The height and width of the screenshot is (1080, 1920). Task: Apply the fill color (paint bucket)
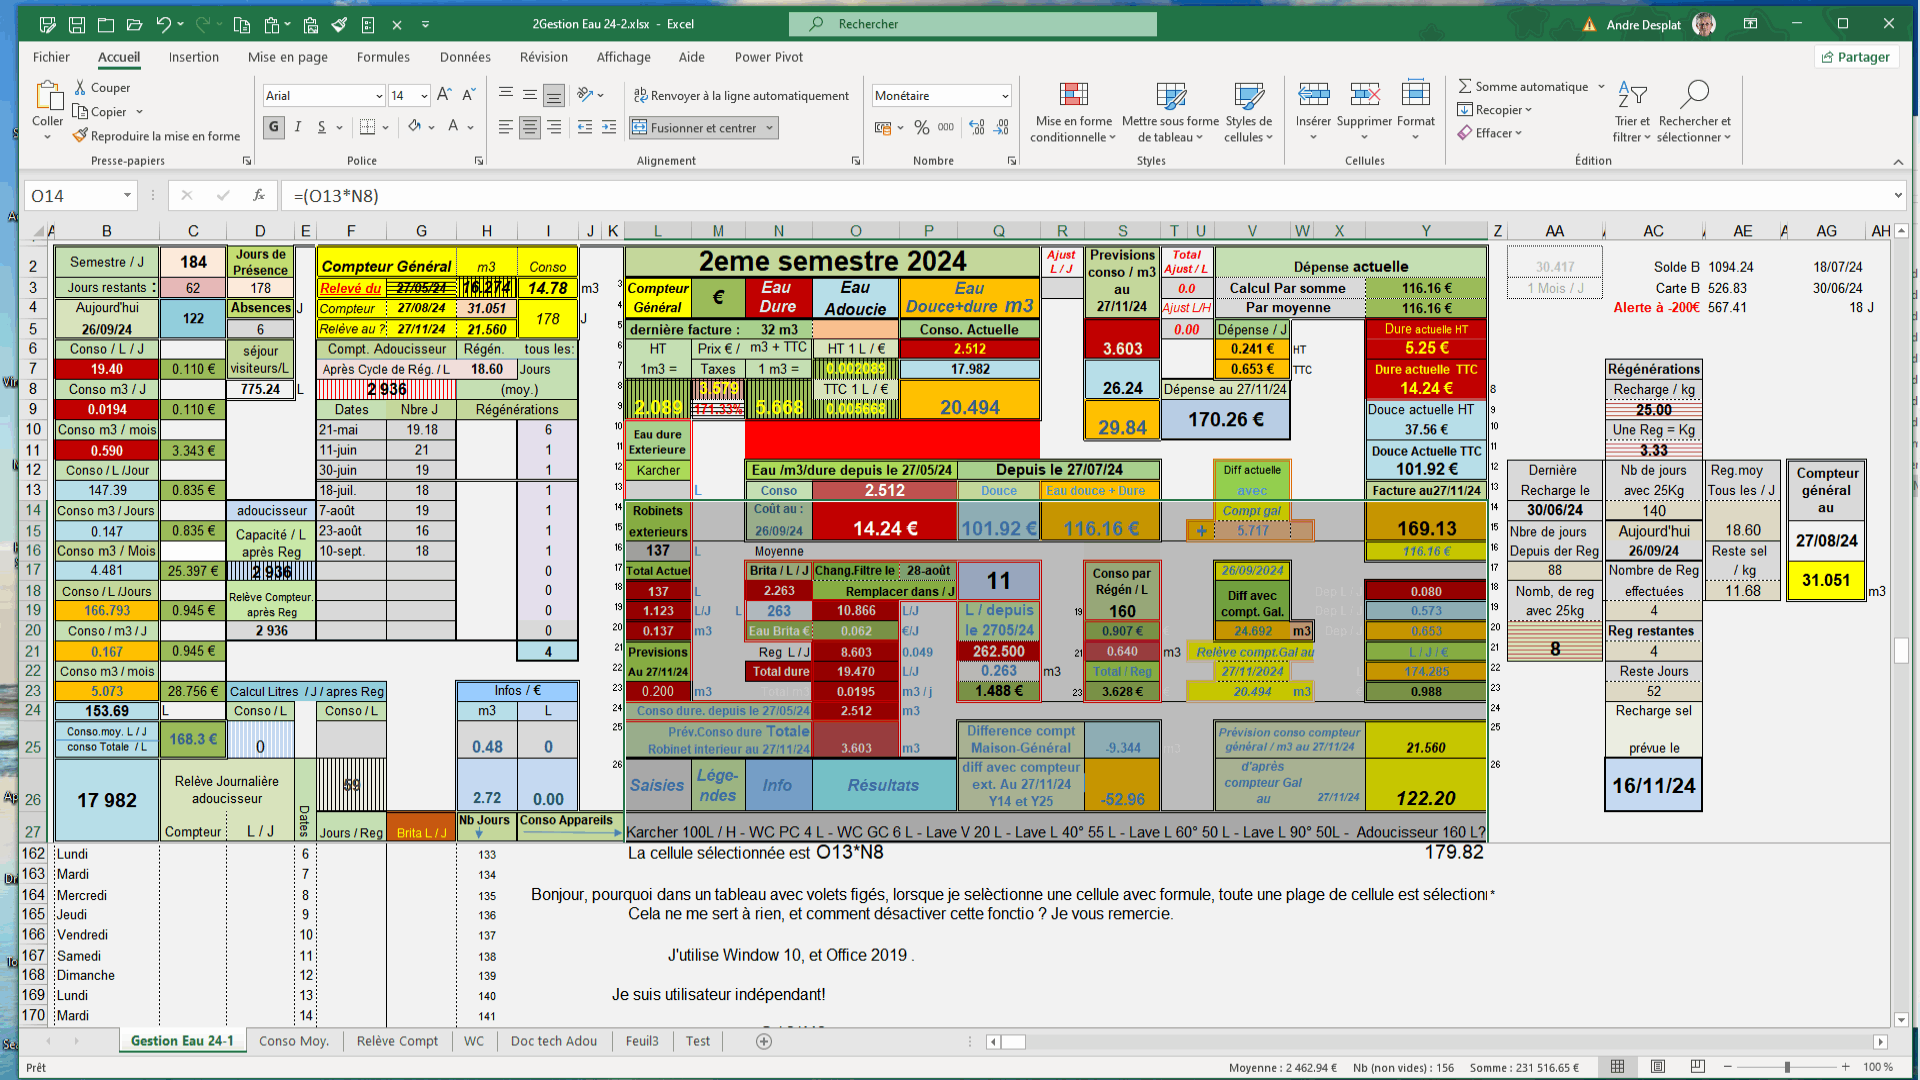coord(414,127)
